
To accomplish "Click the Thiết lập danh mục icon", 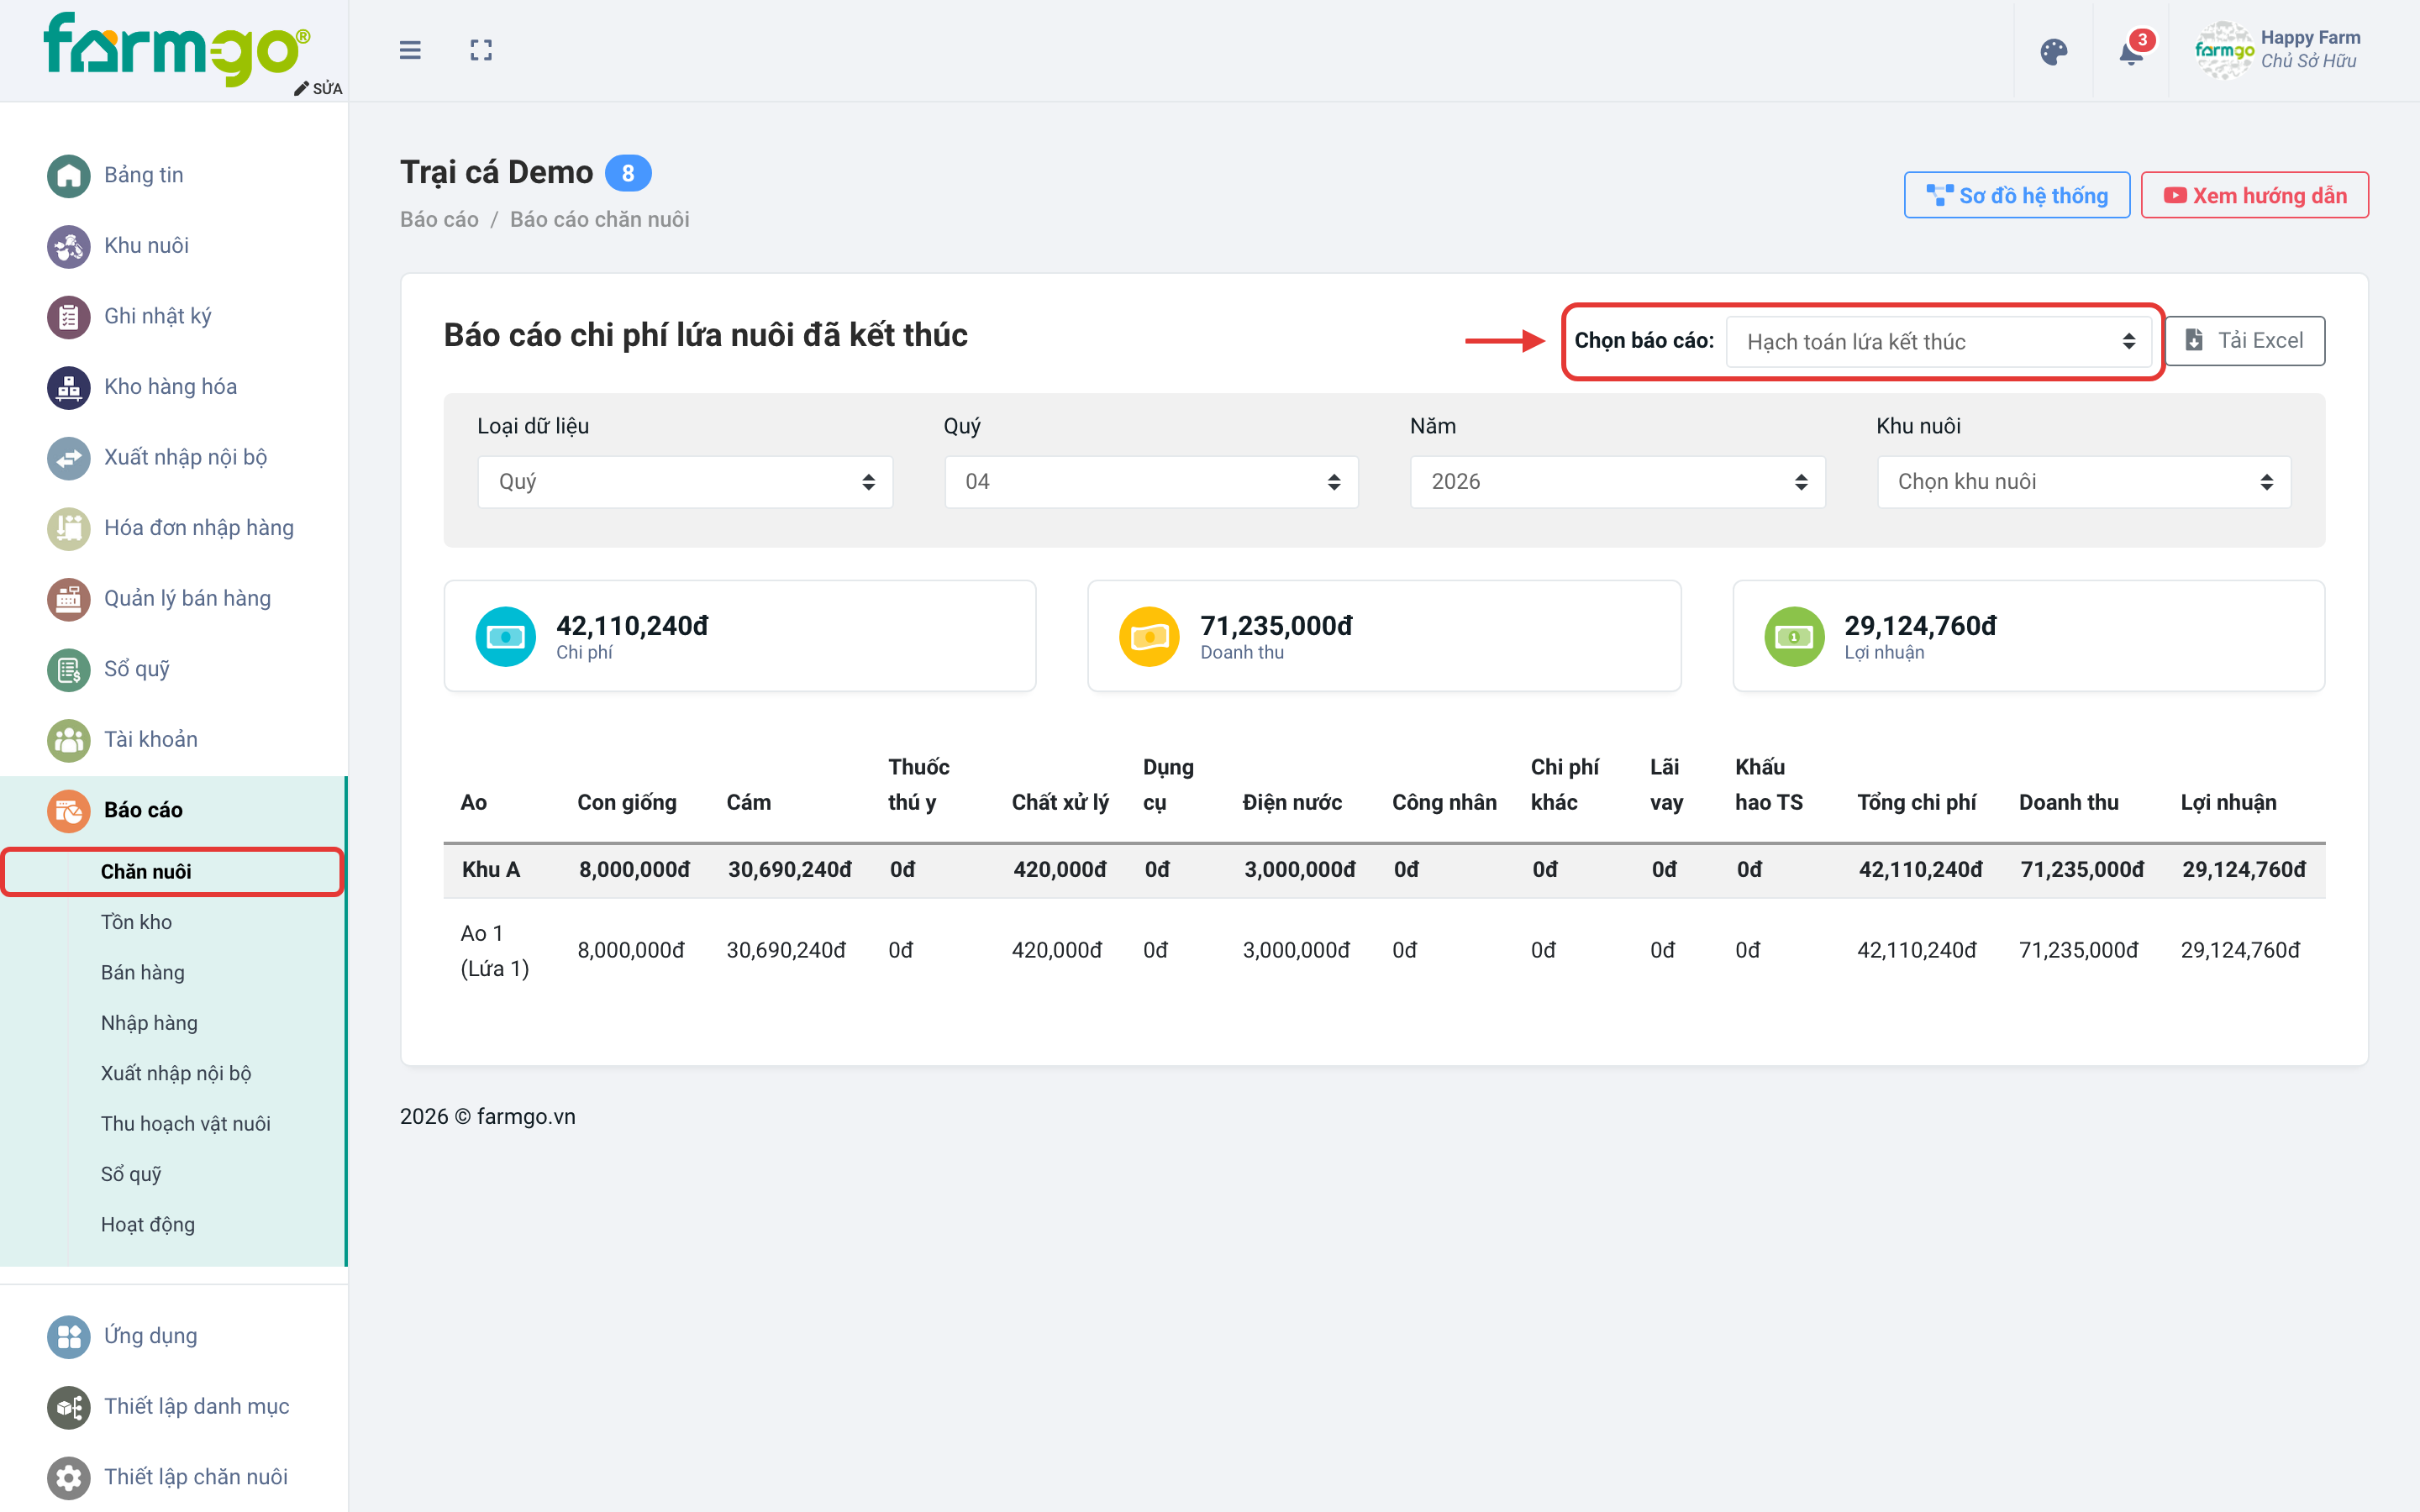I will [x=69, y=1407].
